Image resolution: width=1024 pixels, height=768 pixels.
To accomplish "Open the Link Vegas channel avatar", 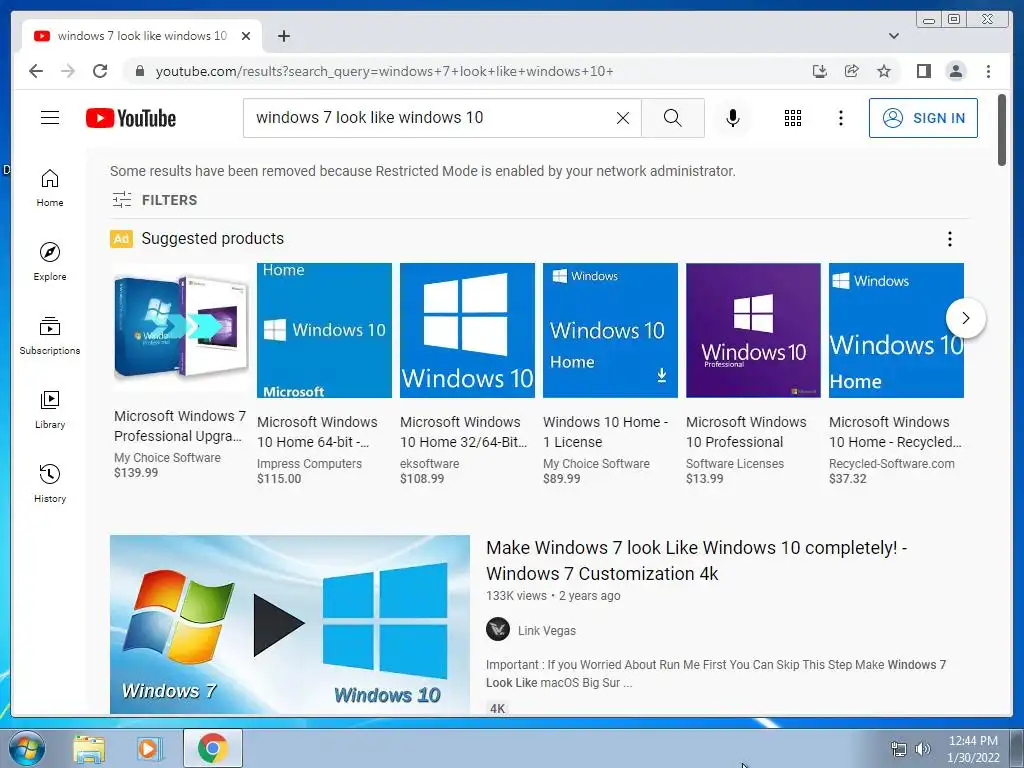I will [498, 630].
